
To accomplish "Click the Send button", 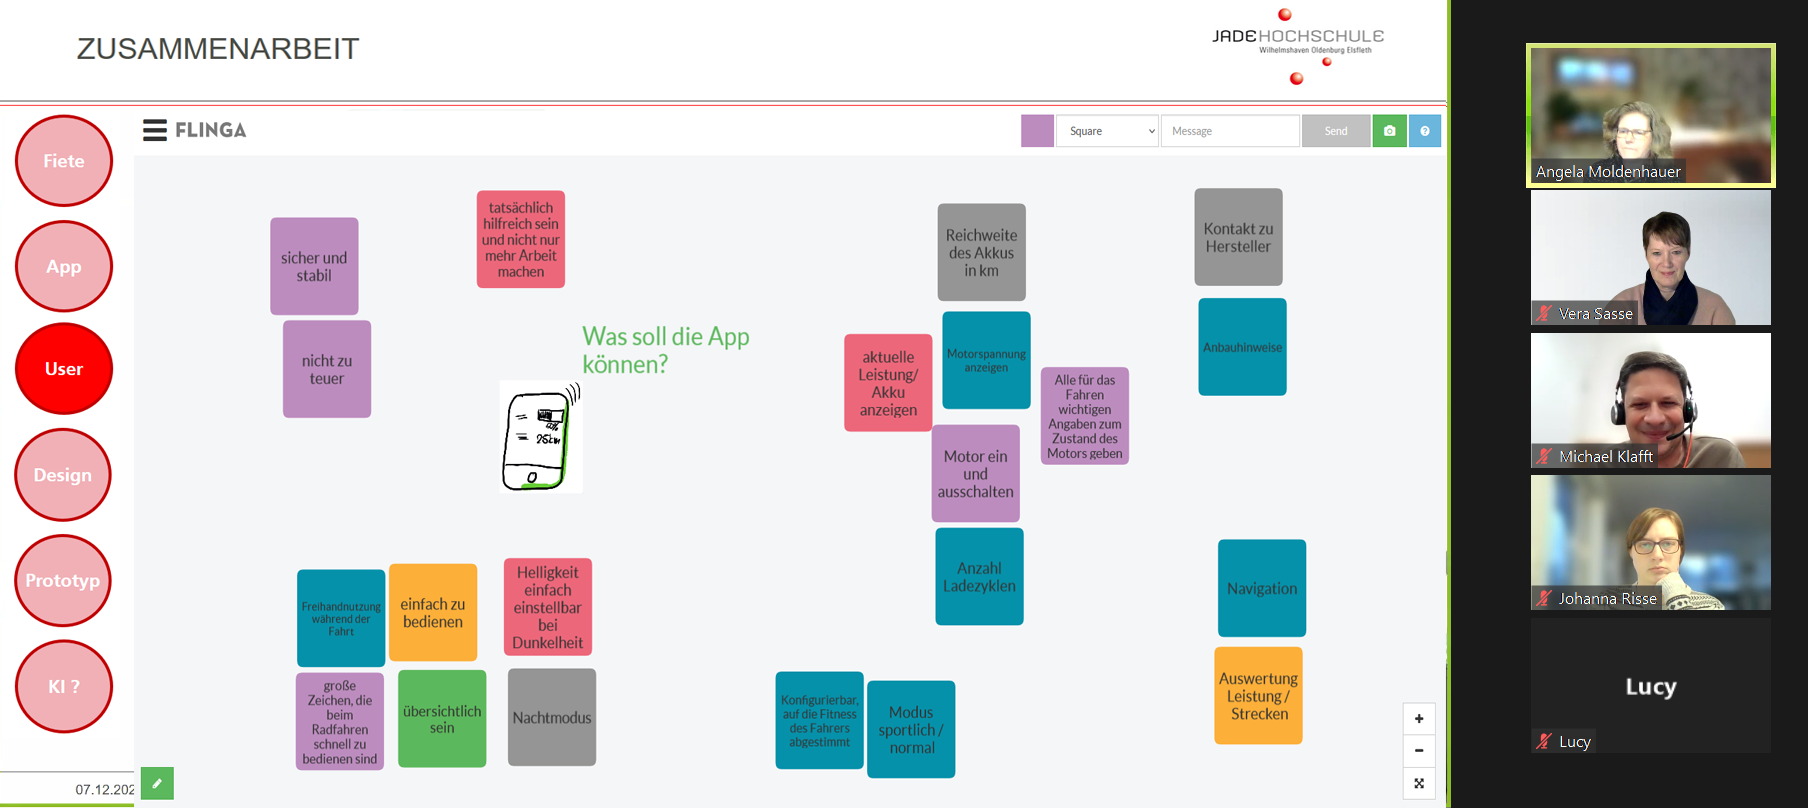I will [1336, 131].
